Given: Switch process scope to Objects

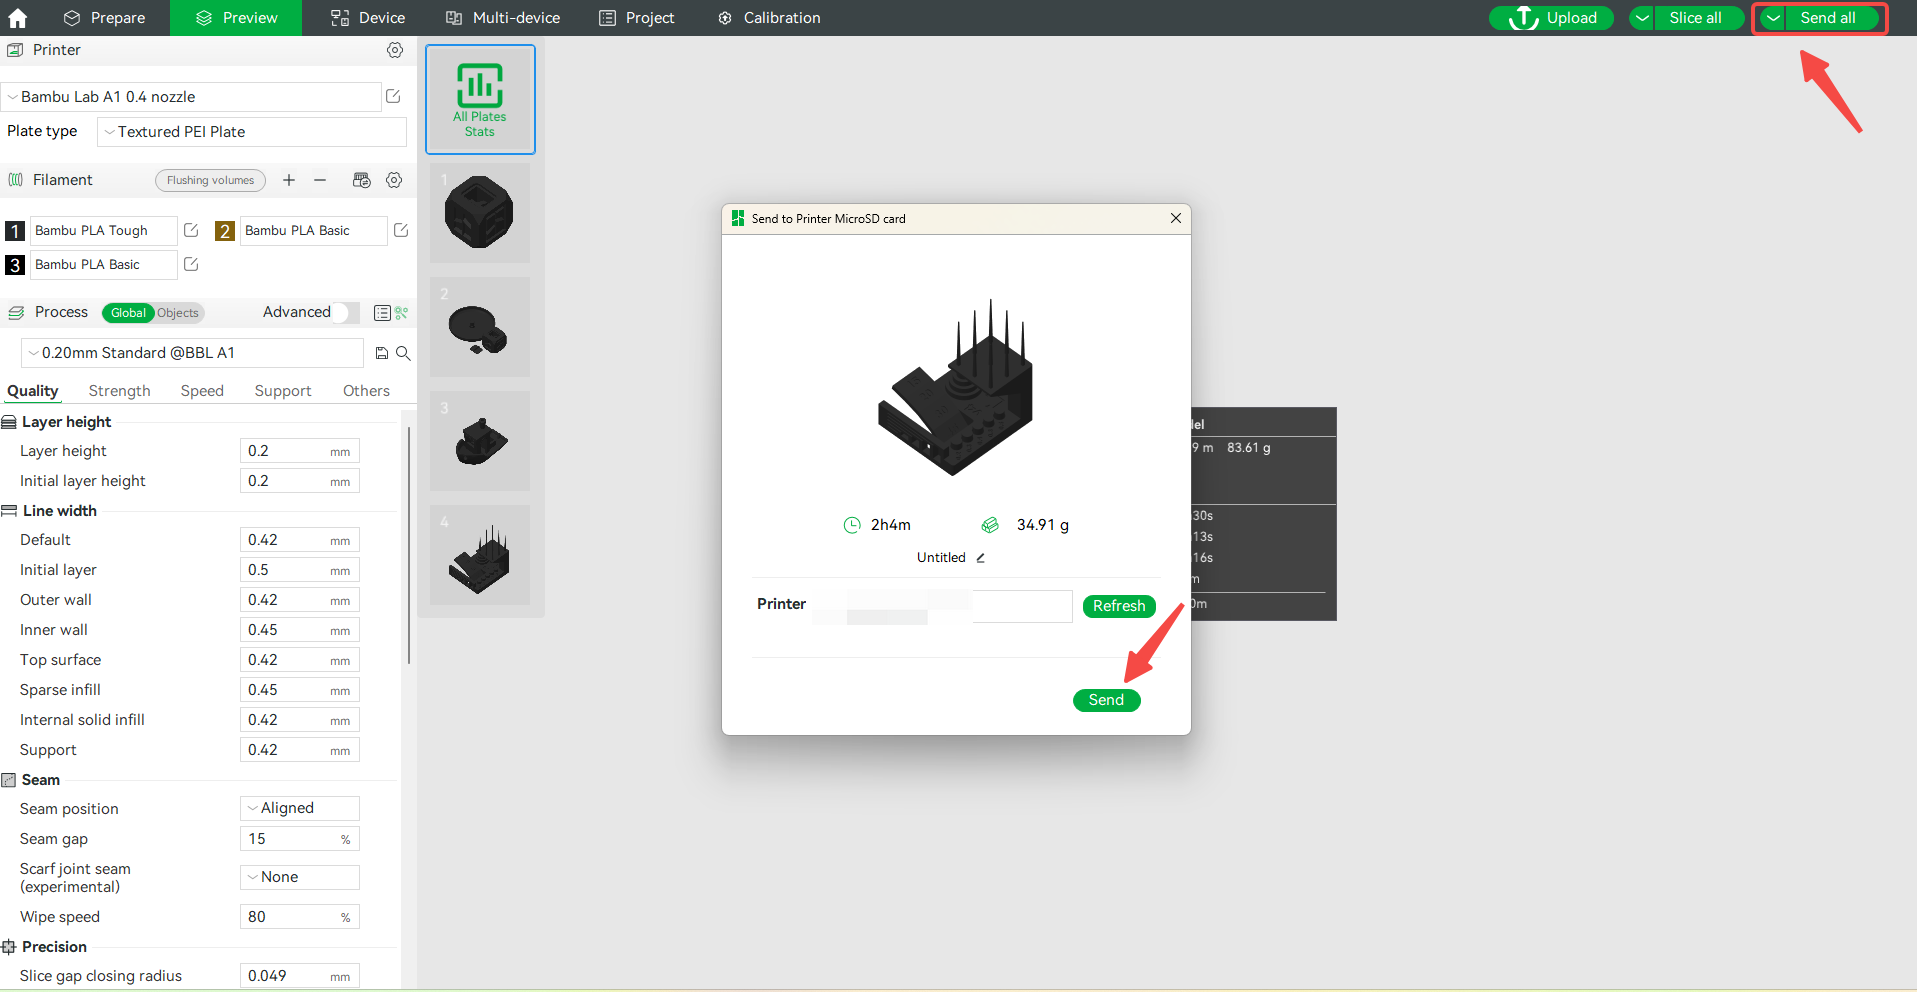Looking at the screenshot, I should (178, 313).
